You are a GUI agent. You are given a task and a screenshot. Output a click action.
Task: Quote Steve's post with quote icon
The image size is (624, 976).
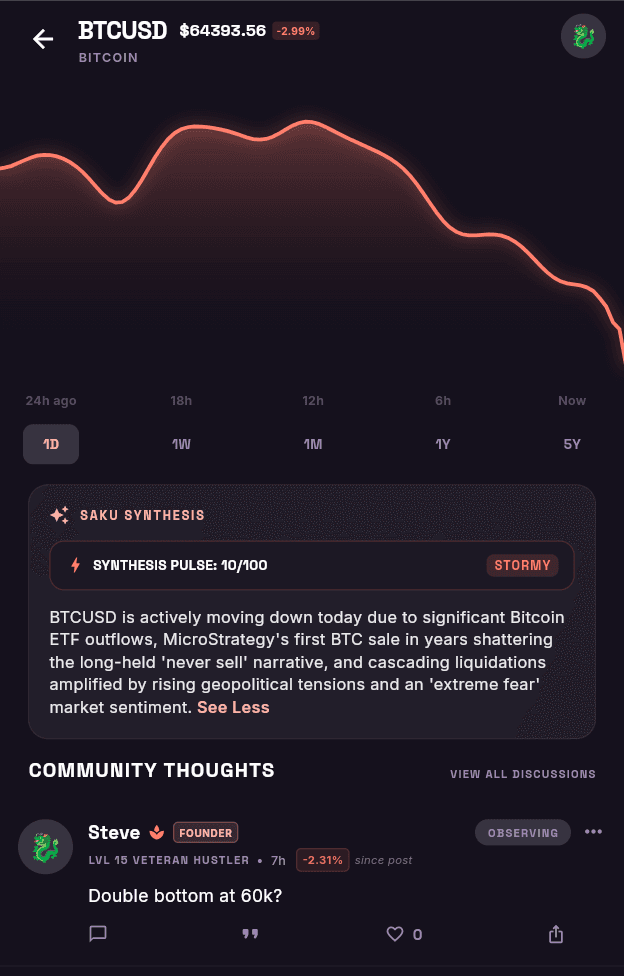(250, 934)
